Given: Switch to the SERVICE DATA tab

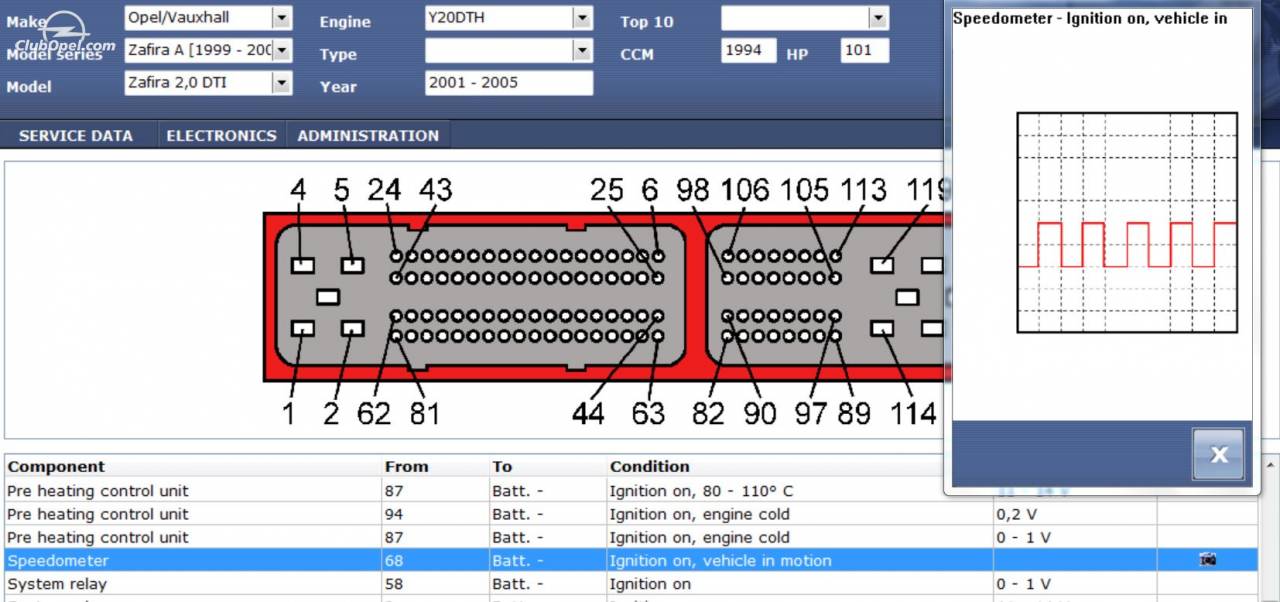Looking at the screenshot, I should [x=76, y=135].
